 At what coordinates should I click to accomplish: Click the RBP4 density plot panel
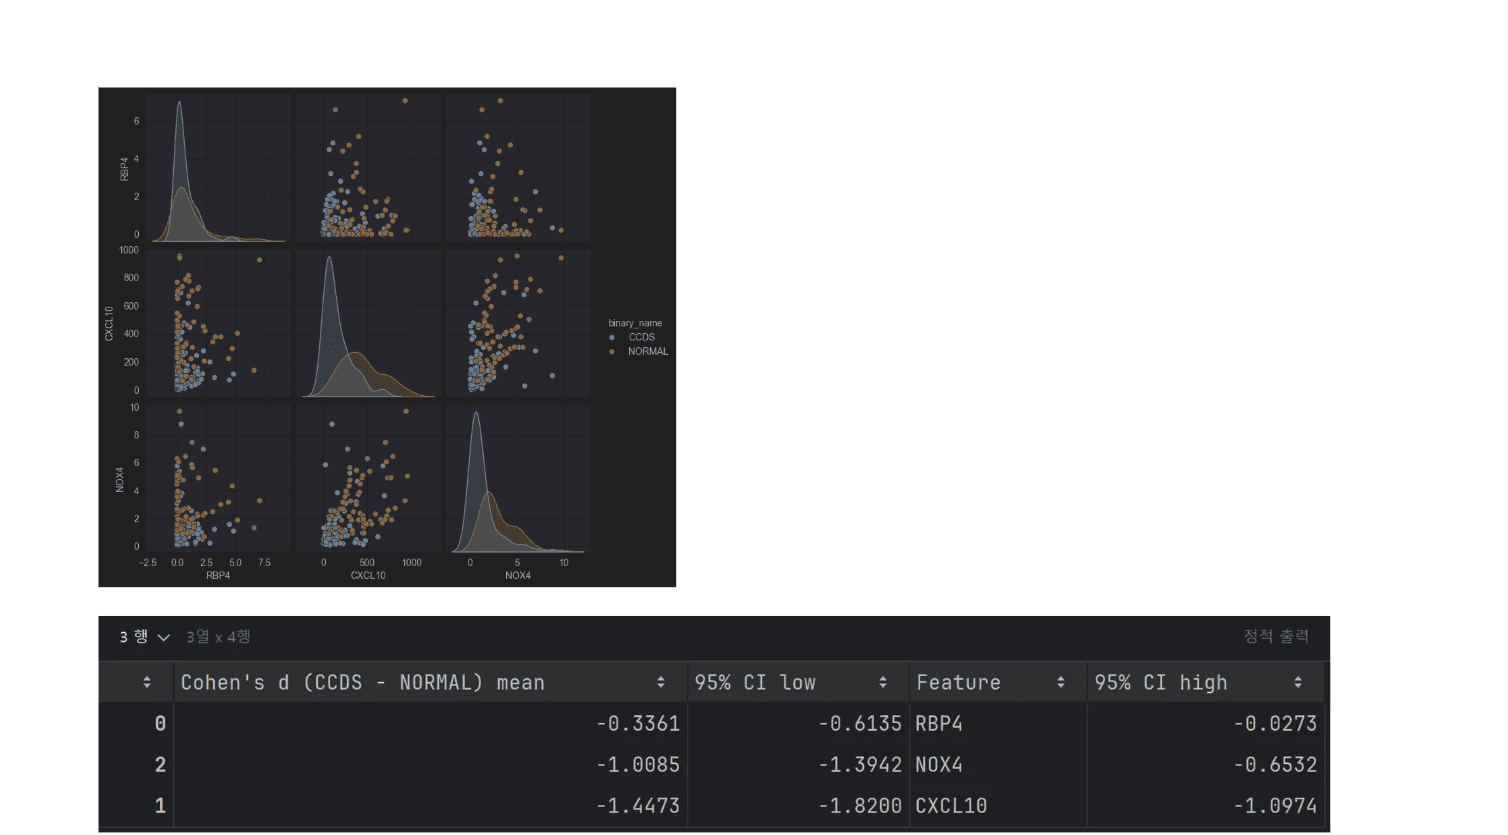219,168
